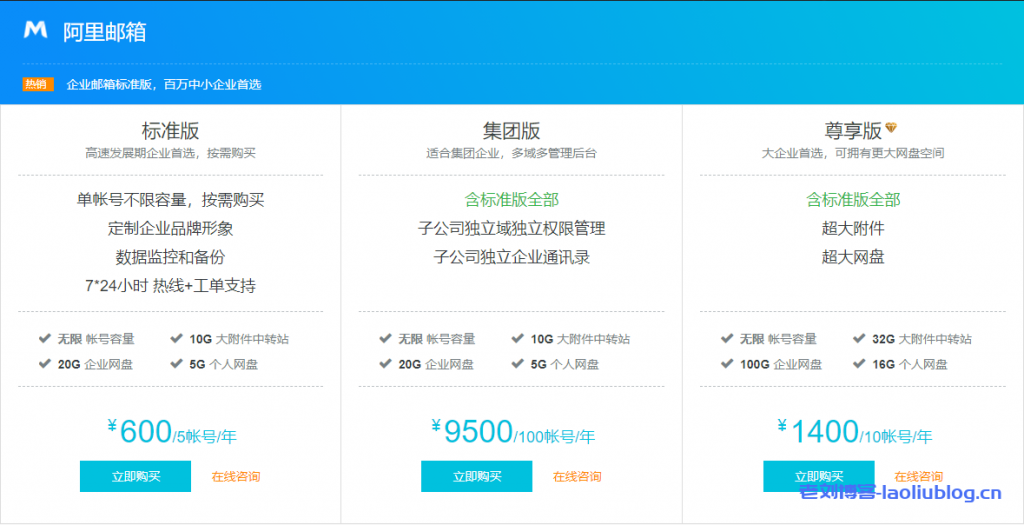Click the 100G 企业网盘 label
Screen dimensions: 1024x525
click(780, 364)
